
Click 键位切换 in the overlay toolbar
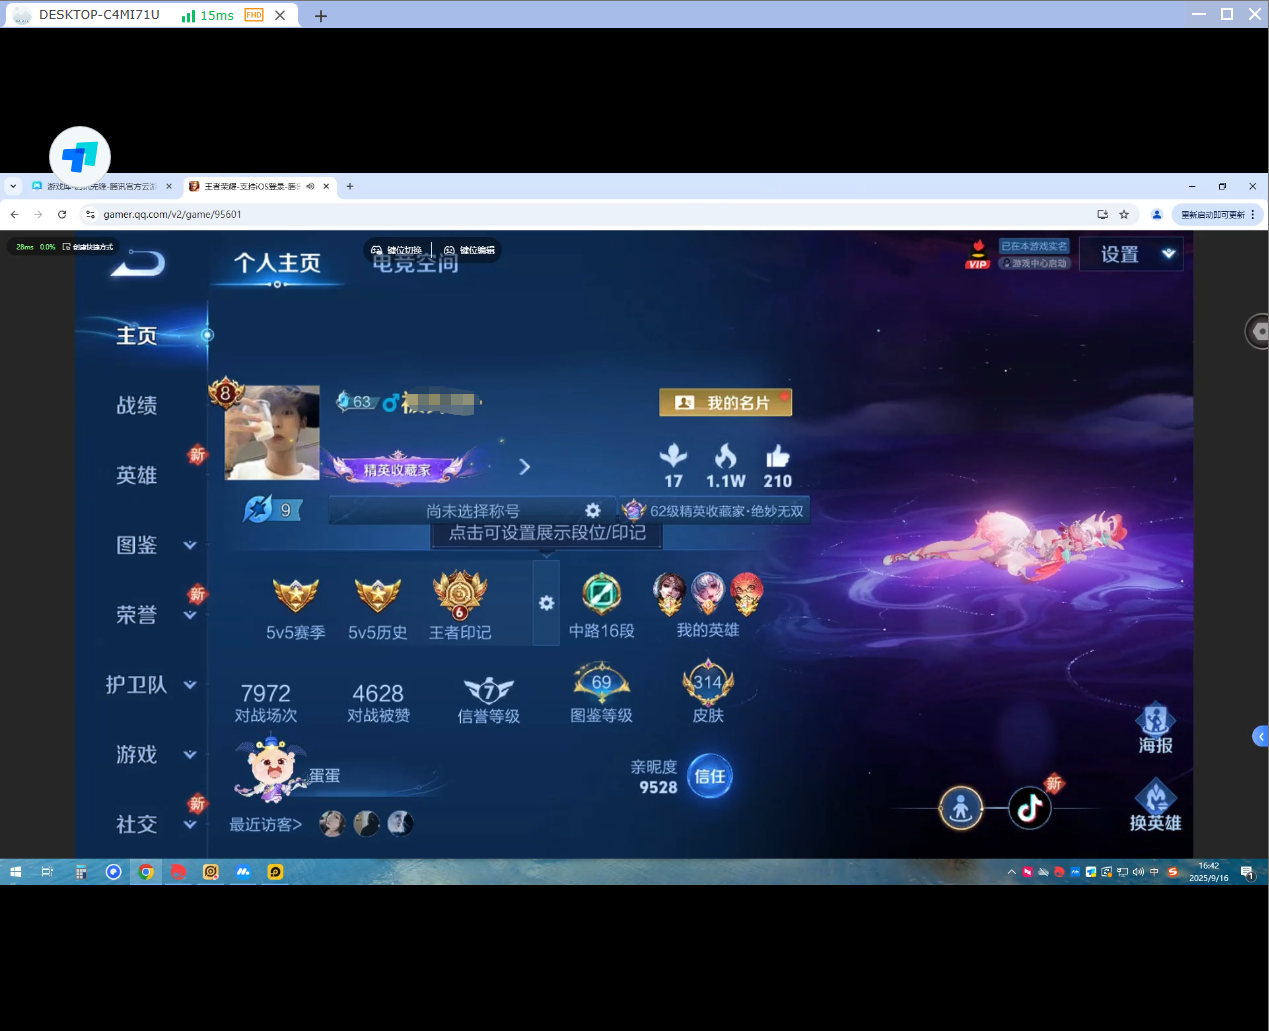pyautogui.click(x=397, y=250)
